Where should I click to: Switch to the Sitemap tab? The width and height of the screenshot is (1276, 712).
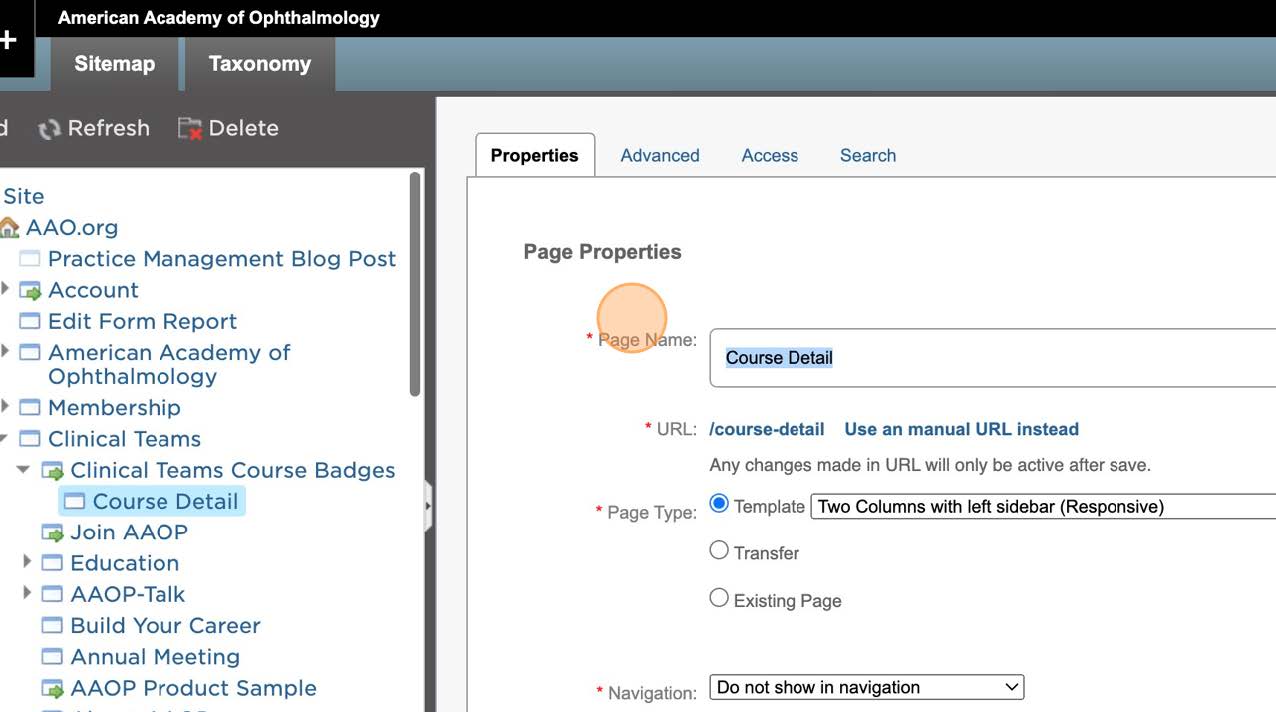[114, 64]
